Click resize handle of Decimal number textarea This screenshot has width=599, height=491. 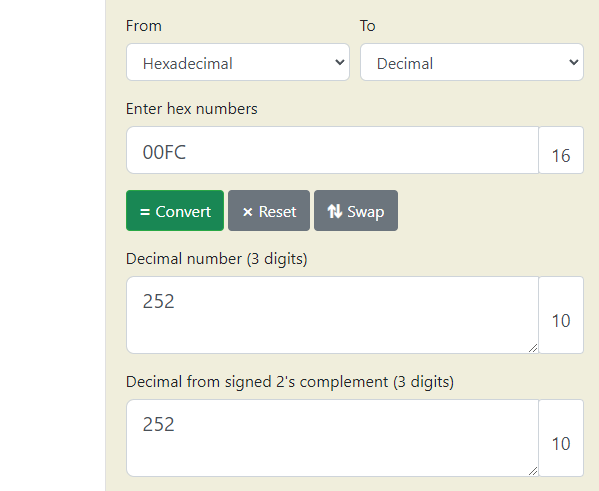click(533, 348)
